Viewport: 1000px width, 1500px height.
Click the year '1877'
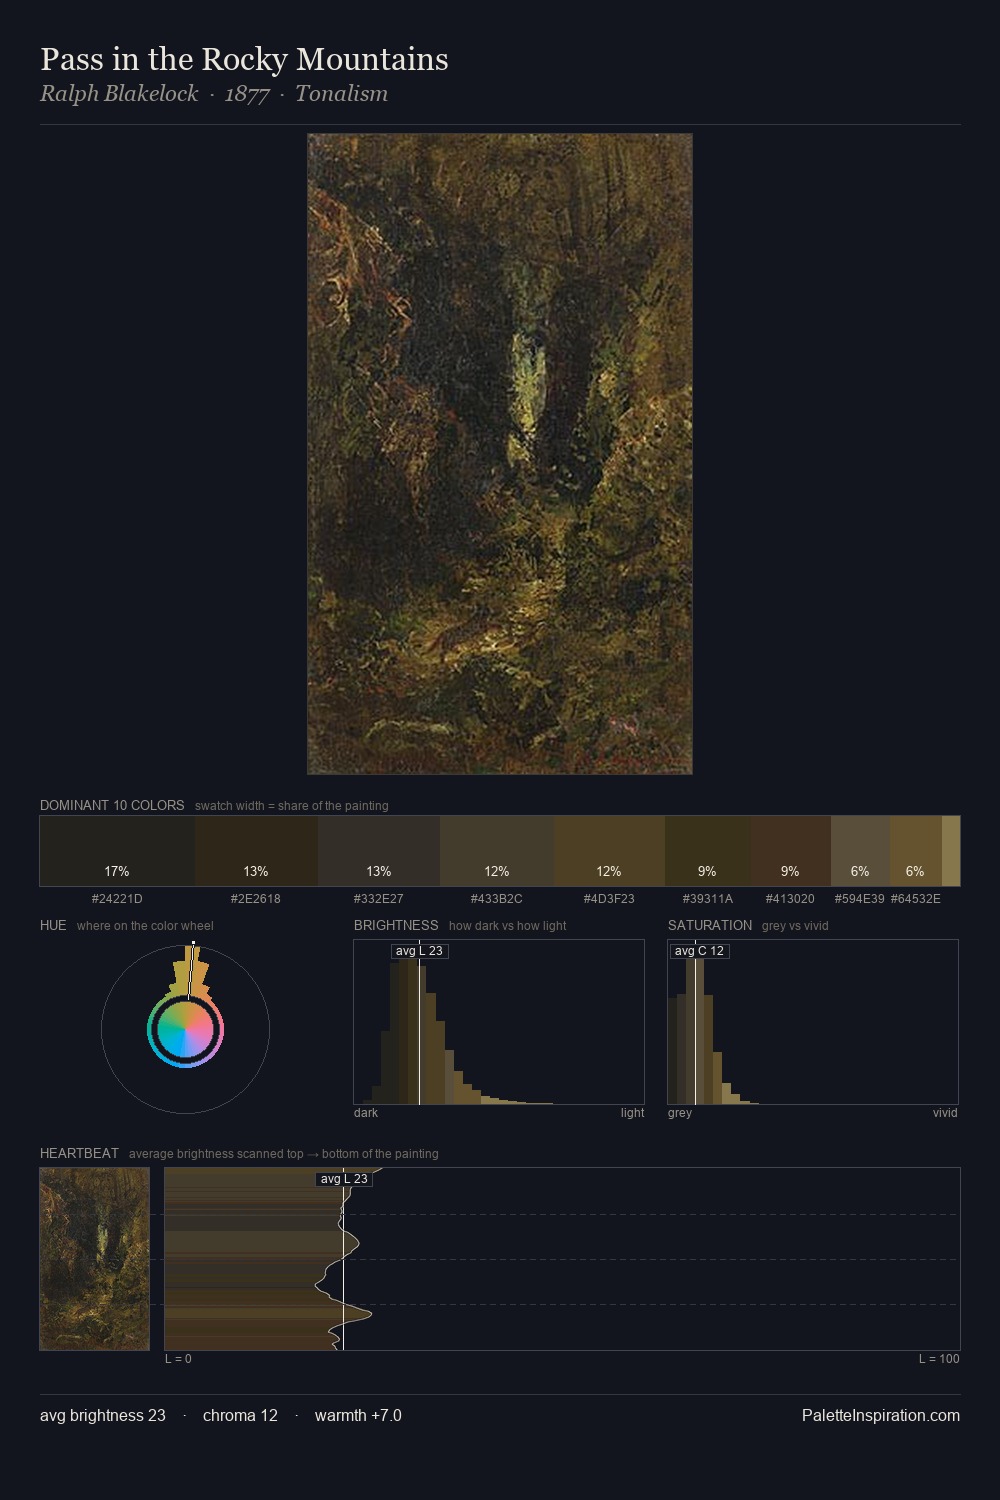click(x=247, y=94)
